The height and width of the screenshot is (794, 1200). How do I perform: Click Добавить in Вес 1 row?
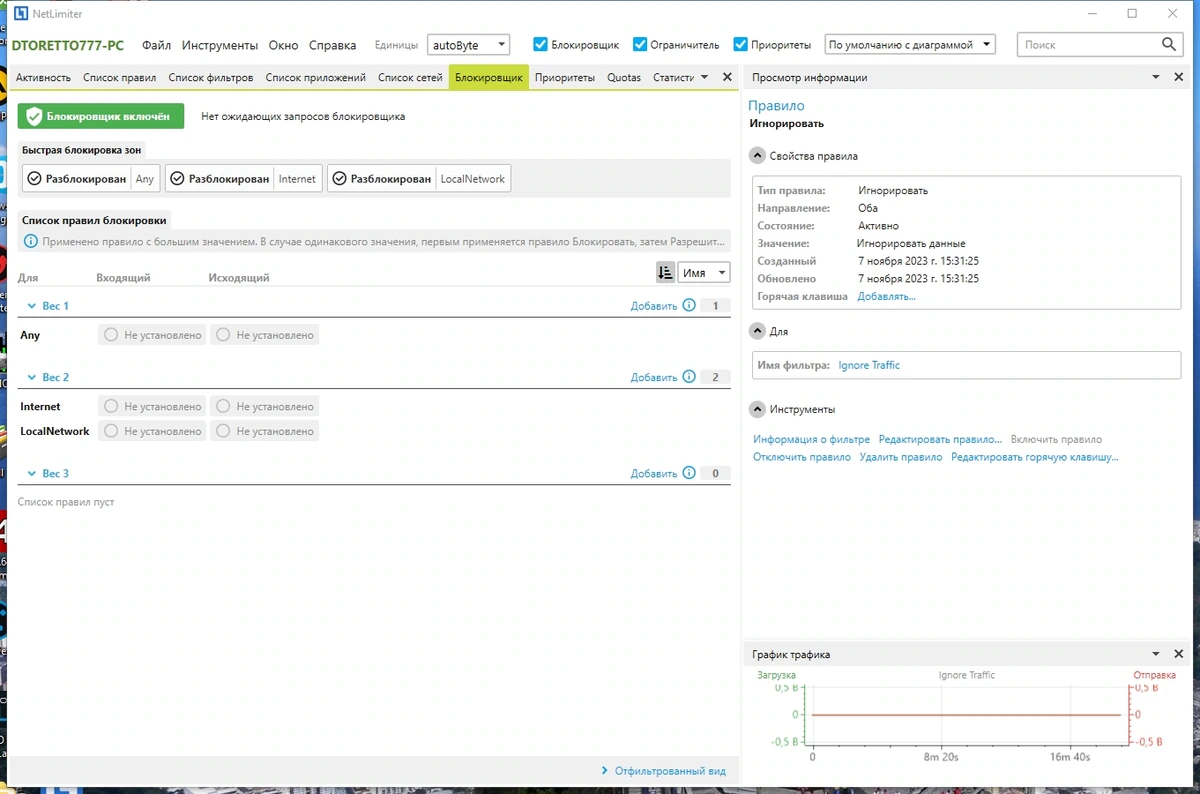(x=654, y=306)
